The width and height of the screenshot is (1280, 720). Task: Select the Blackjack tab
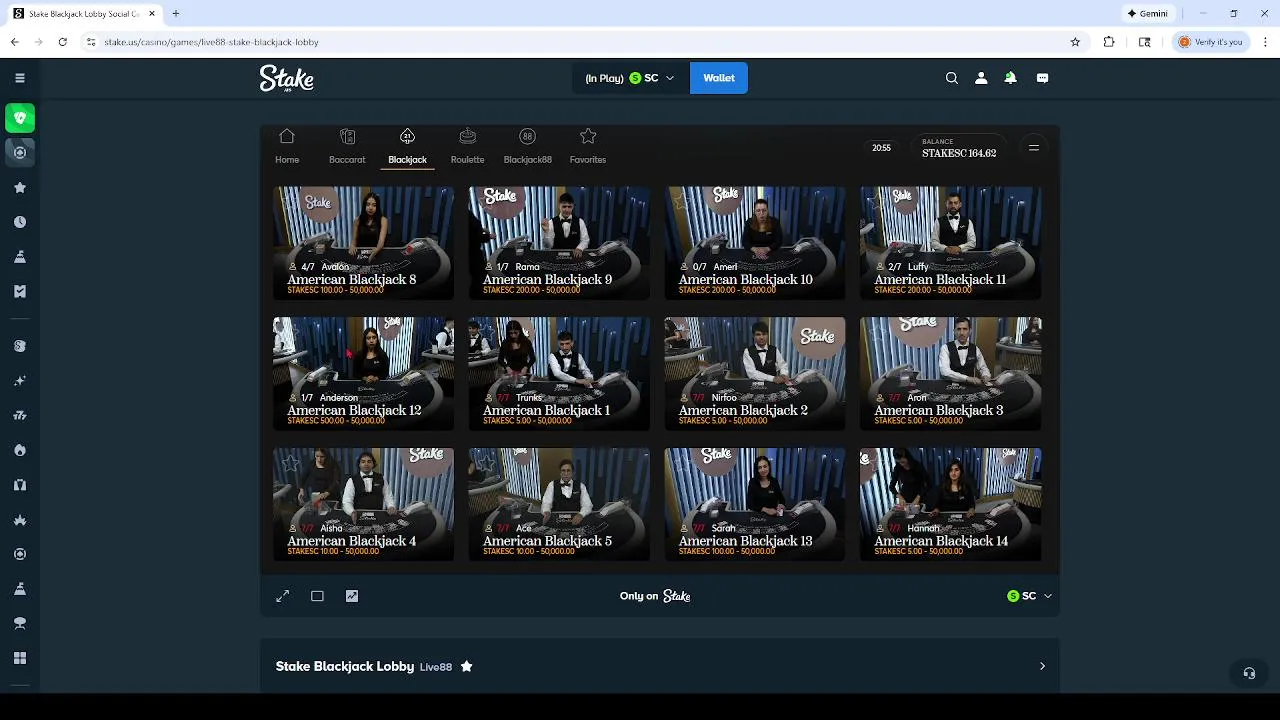(x=407, y=146)
